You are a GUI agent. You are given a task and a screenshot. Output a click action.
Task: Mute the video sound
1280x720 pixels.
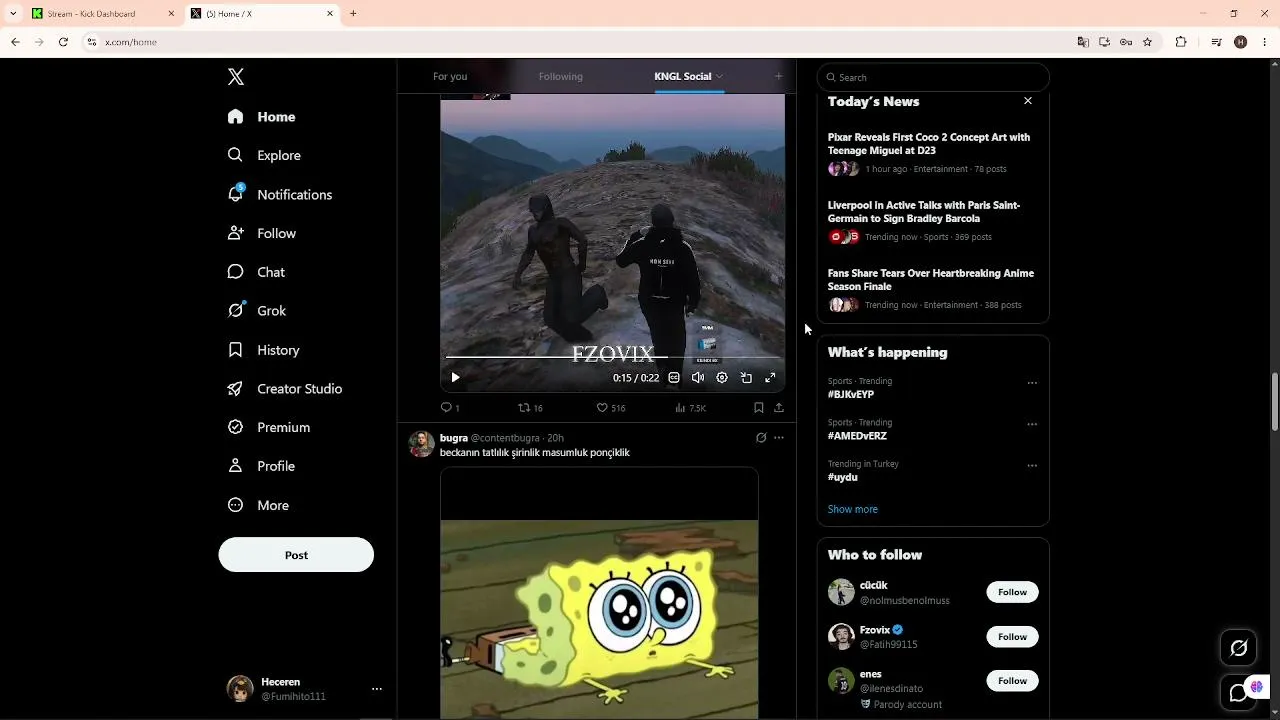pyautogui.click(x=698, y=378)
